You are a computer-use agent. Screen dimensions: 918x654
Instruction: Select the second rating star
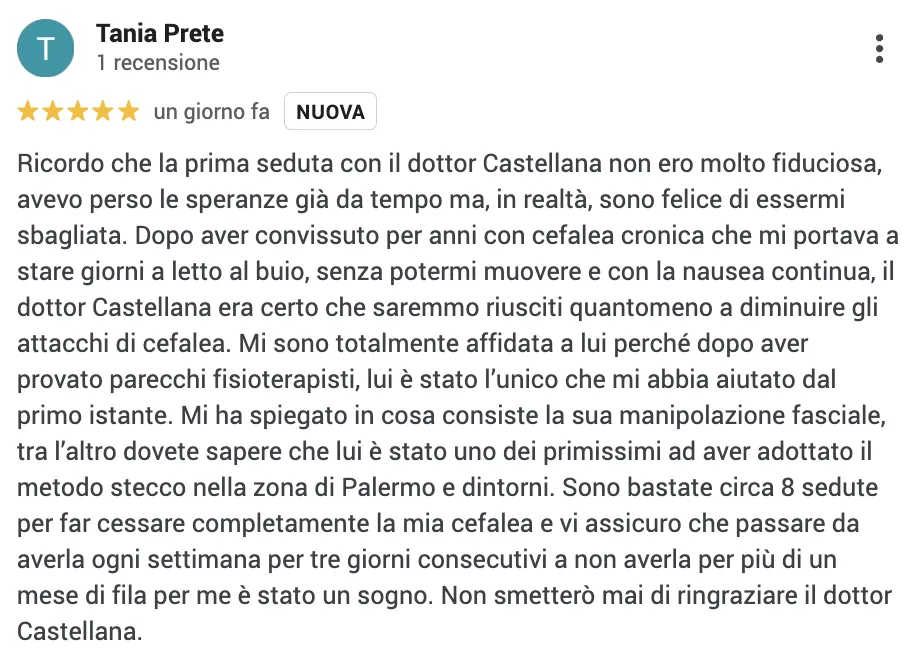(x=53, y=111)
